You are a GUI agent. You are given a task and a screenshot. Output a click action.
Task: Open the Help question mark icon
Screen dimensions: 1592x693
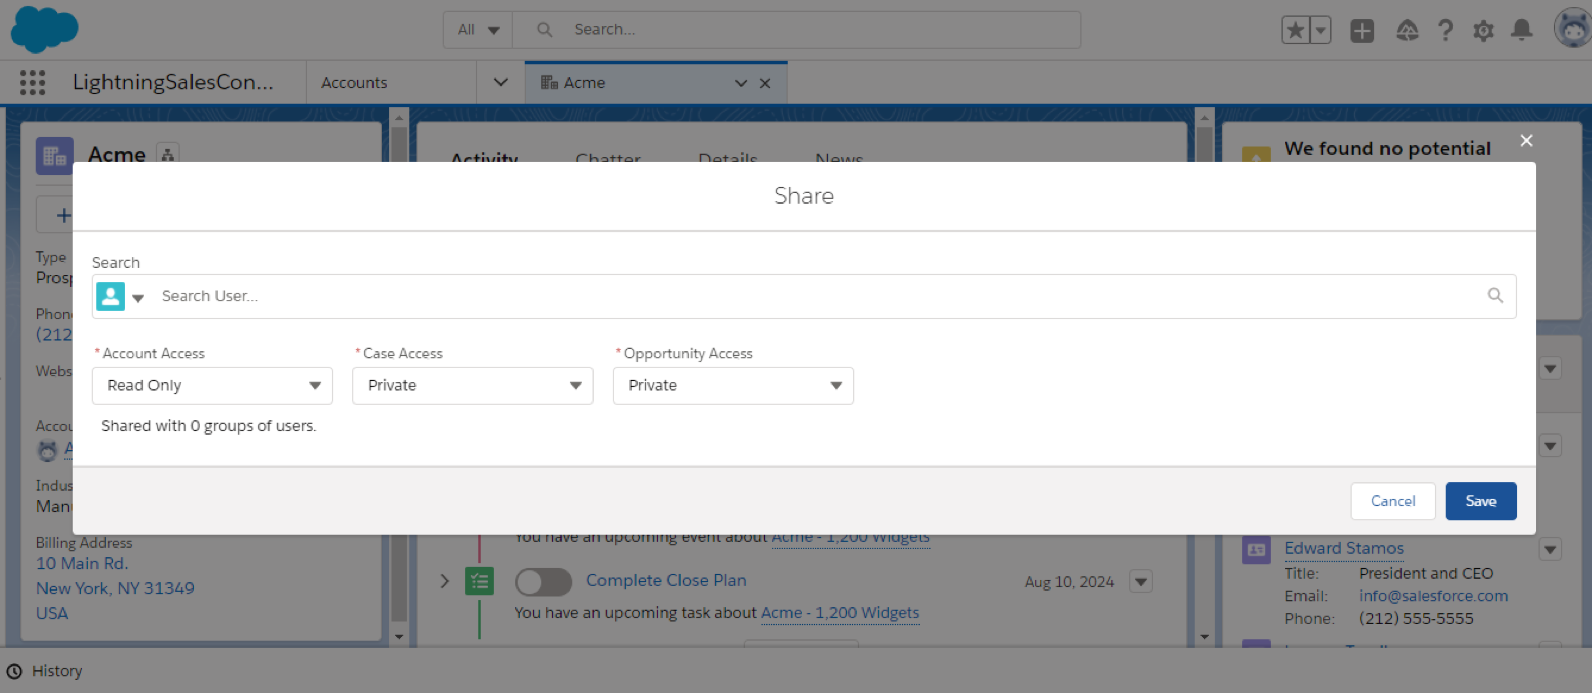tap(1445, 30)
